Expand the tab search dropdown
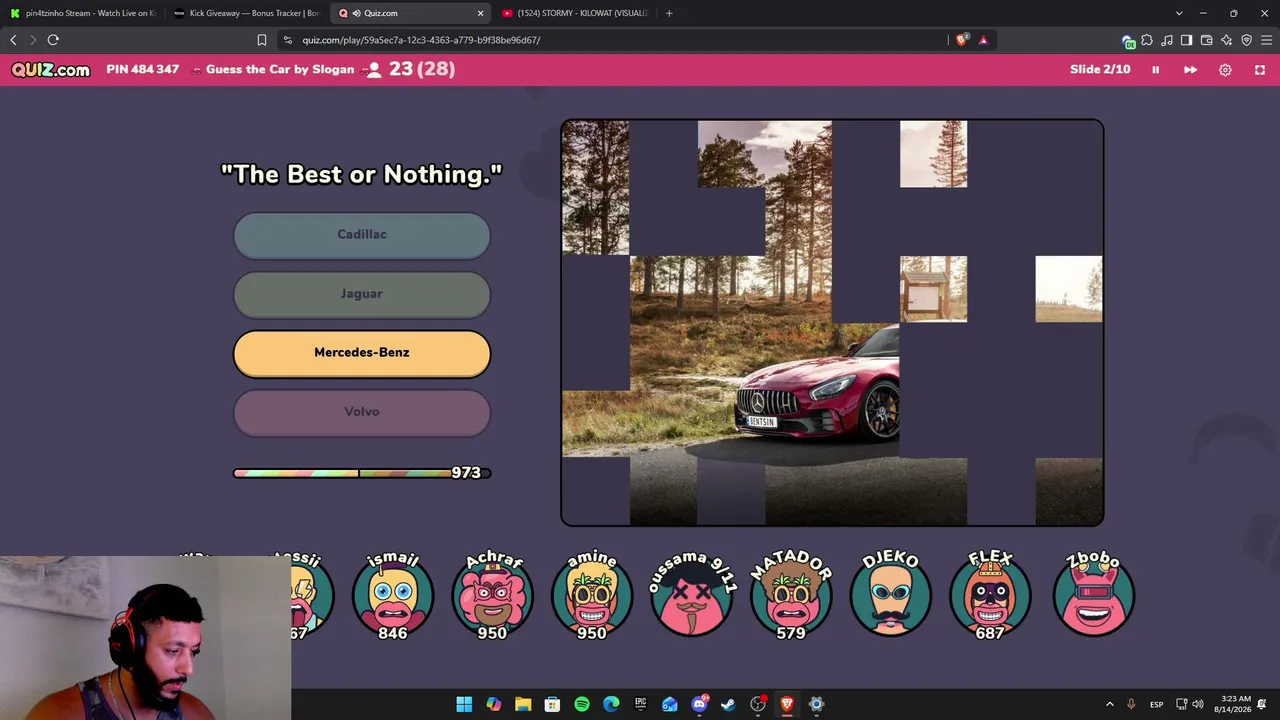 click(x=1179, y=13)
